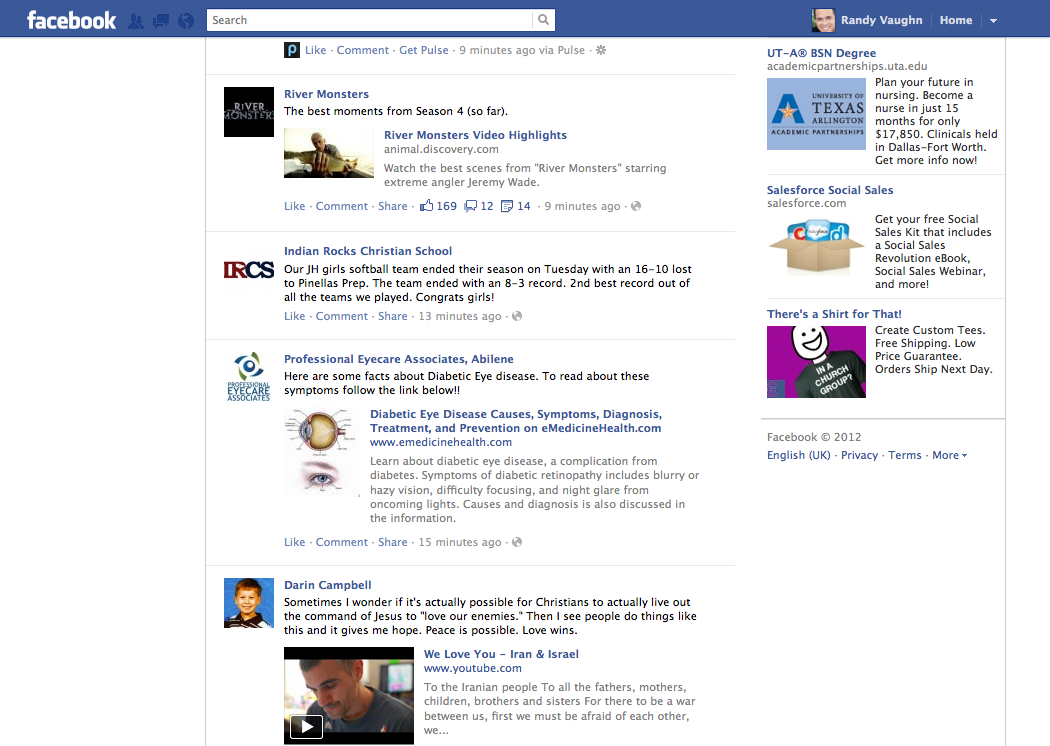Open the friend requests icon
The width and height of the screenshot is (1050, 746).
pos(136,21)
